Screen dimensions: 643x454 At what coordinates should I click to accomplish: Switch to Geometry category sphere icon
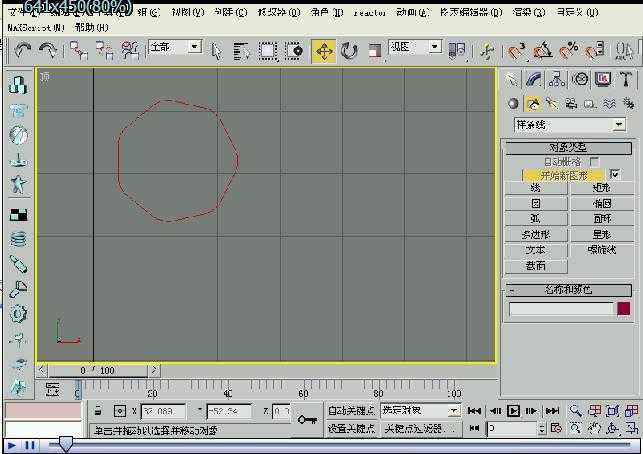(x=513, y=104)
